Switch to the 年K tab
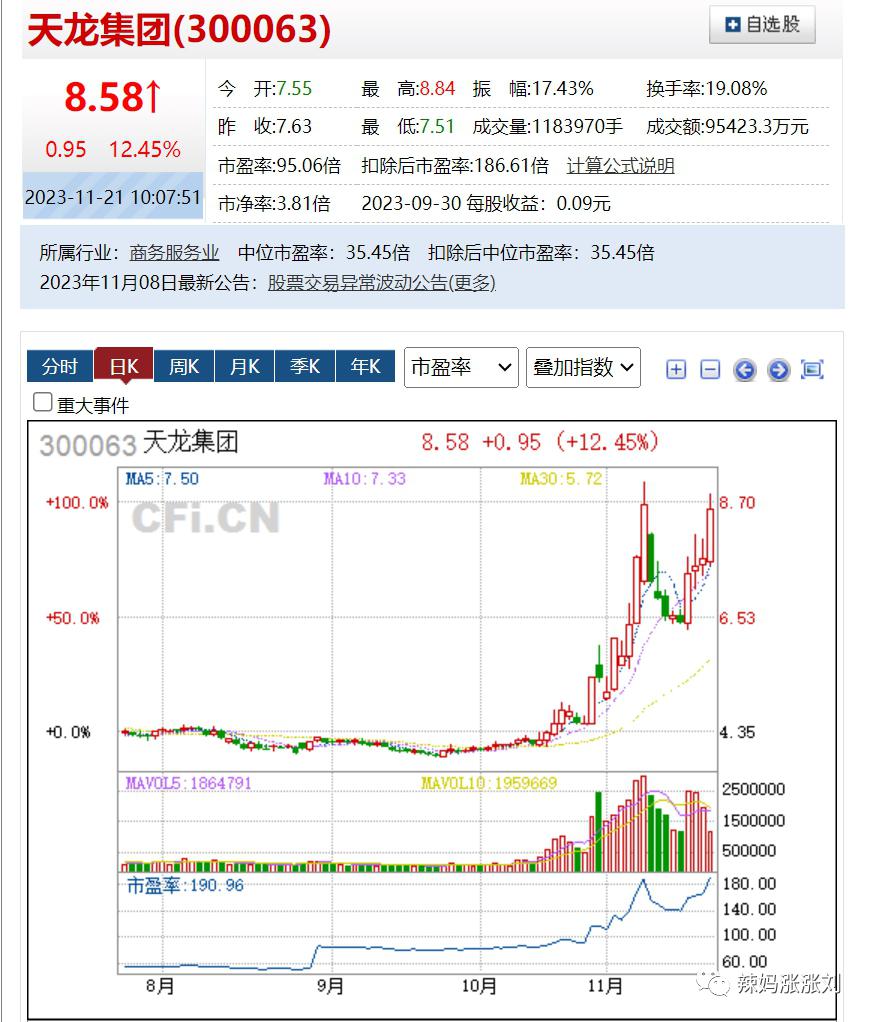Image resolution: width=870 pixels, height=1022 pixels. [365, 366]
